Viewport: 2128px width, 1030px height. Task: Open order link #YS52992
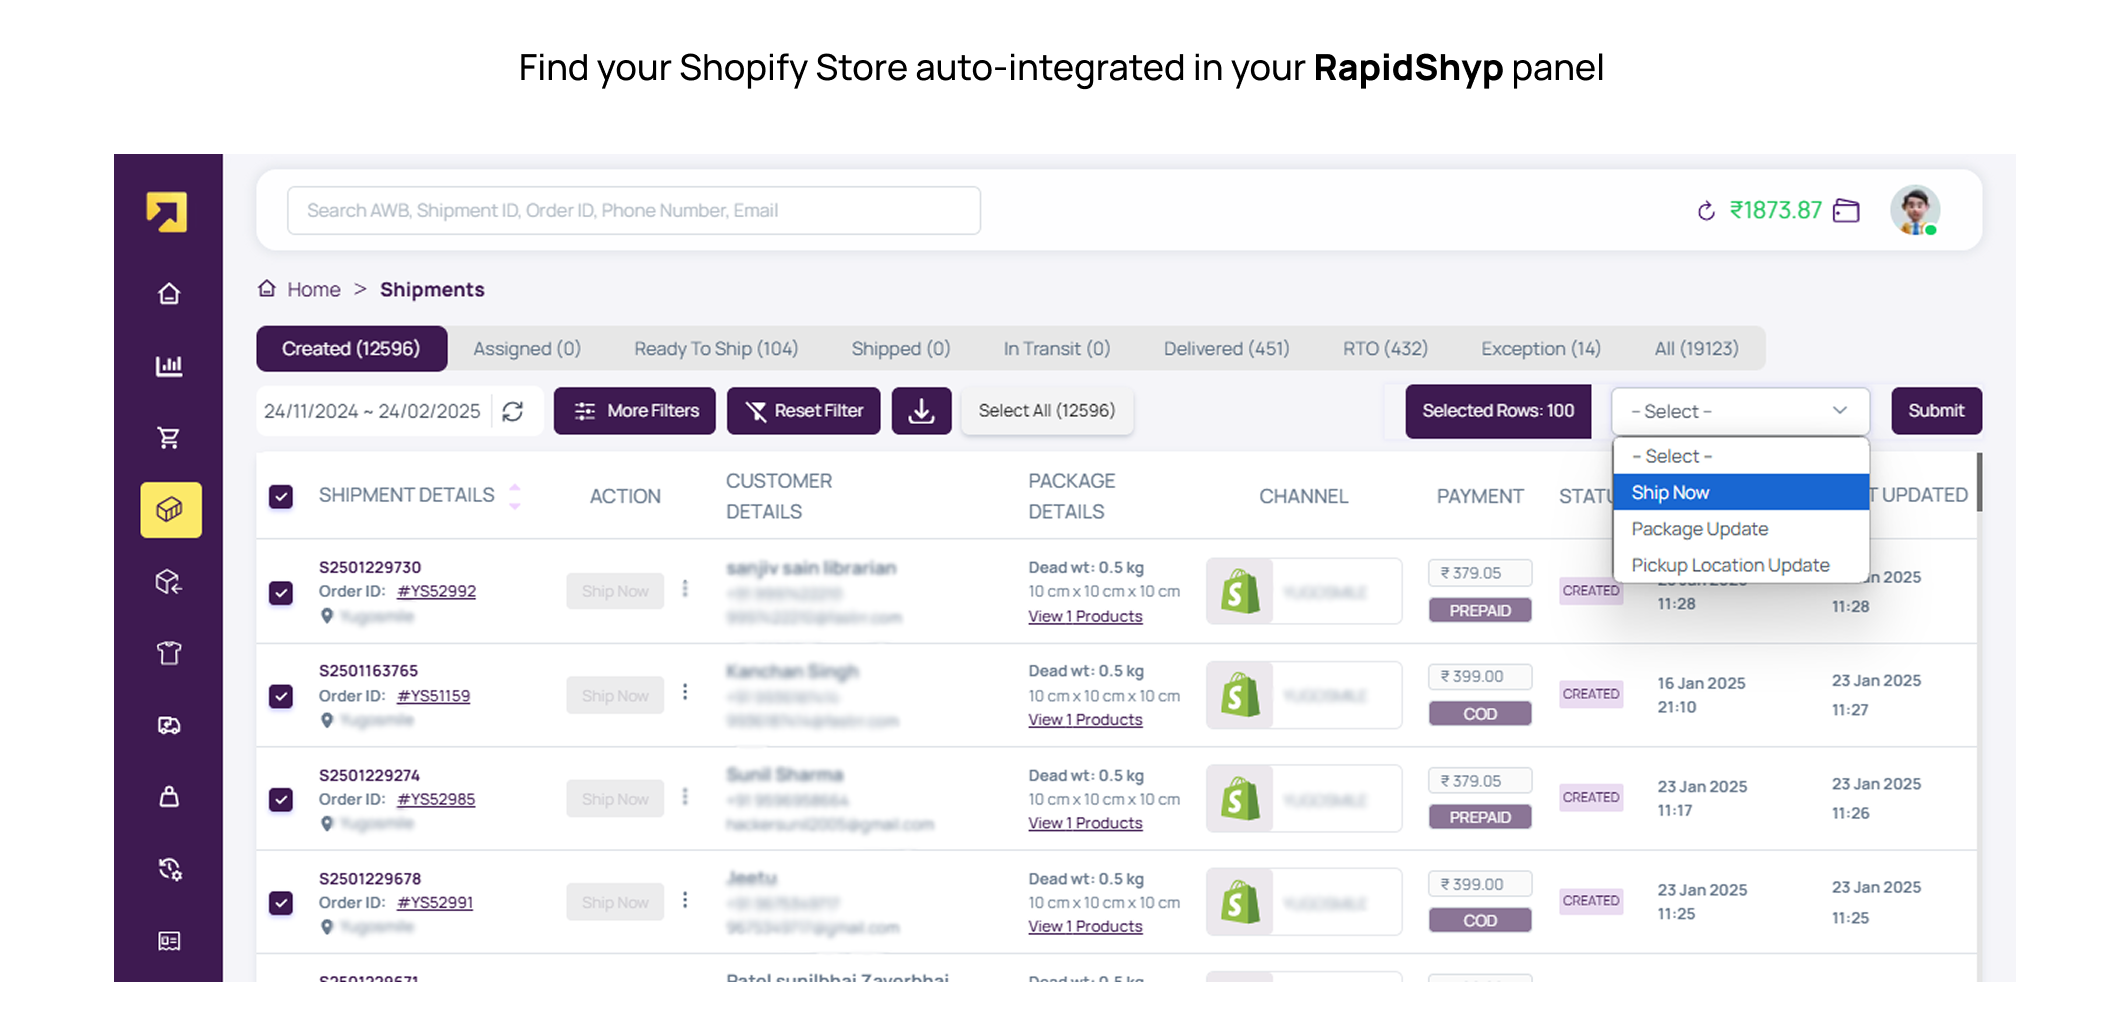436,591
